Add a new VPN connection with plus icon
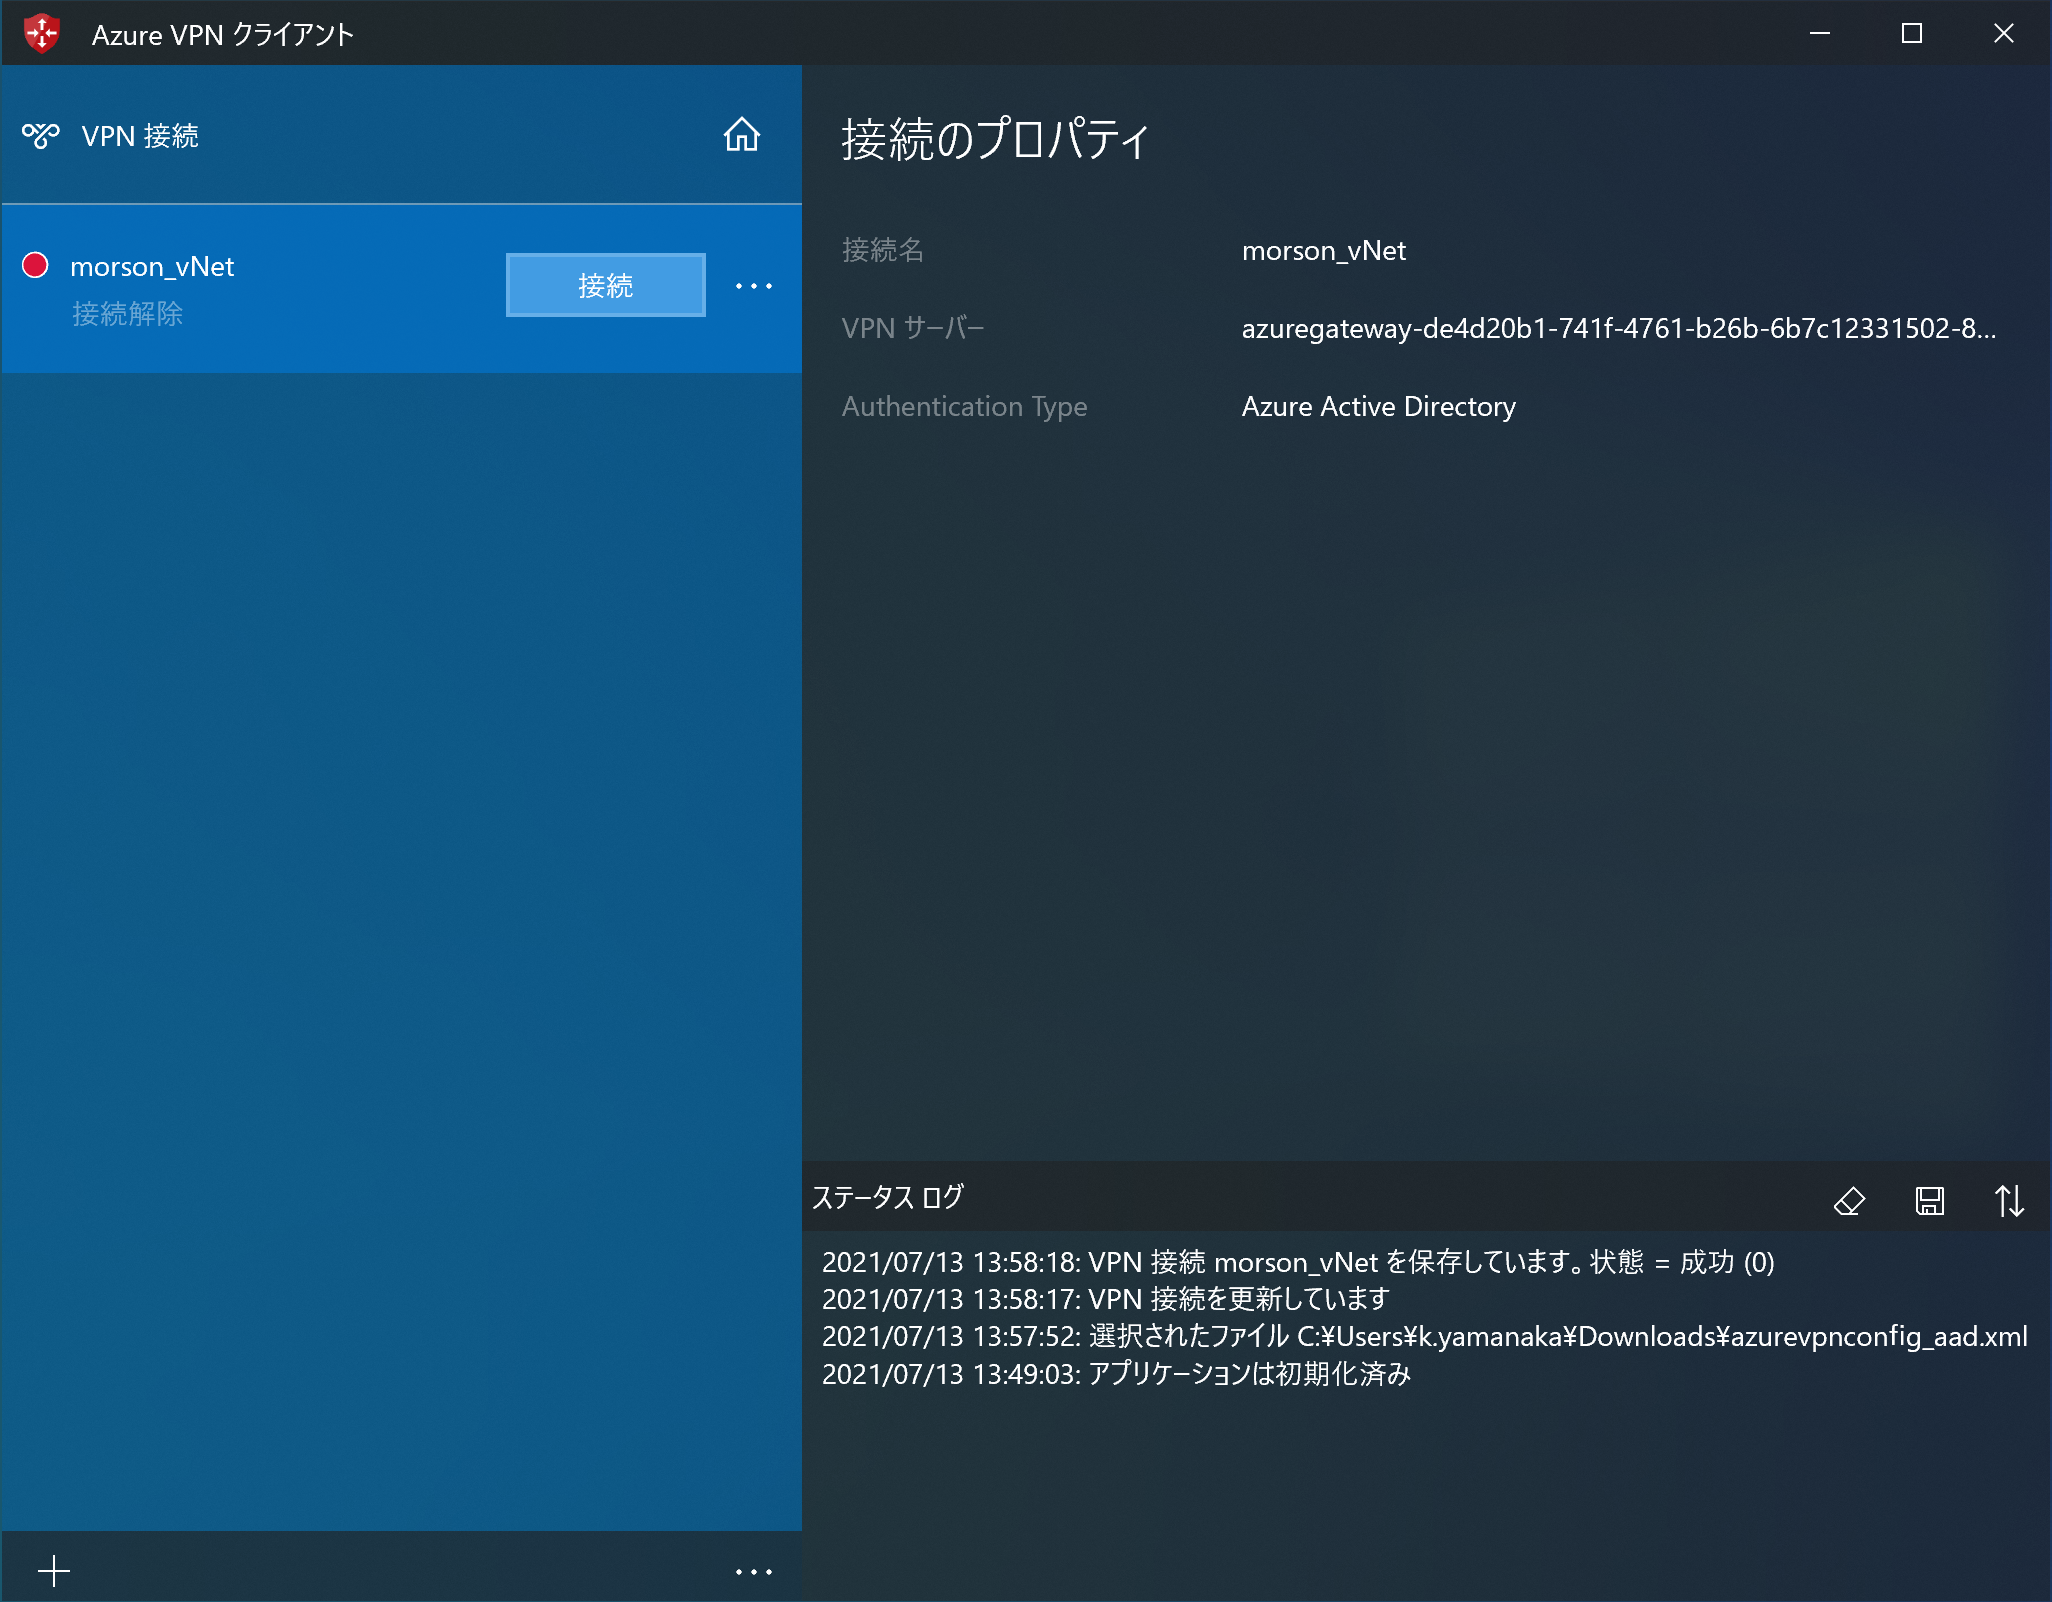Viewport: 2052px width, 1602px height. (54, 1571)
